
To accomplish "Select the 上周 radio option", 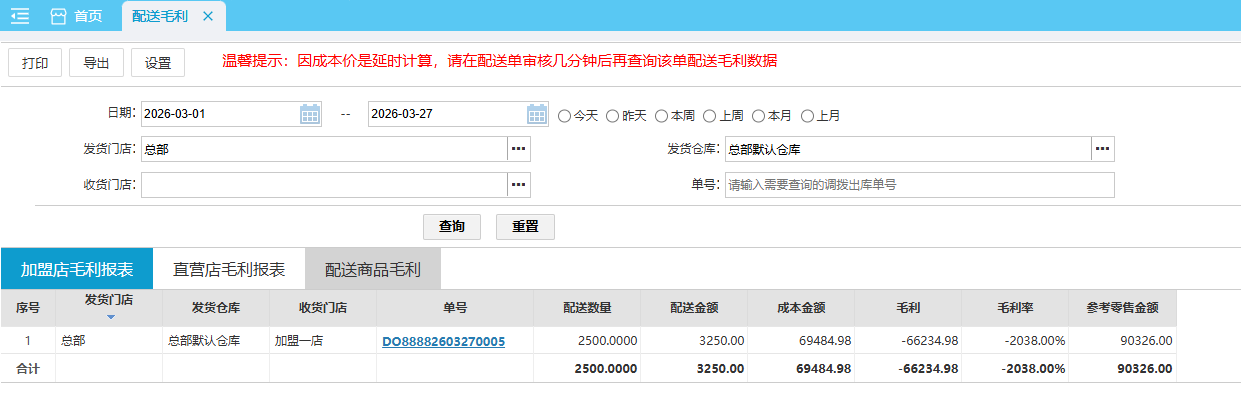I will click(710, 116).
